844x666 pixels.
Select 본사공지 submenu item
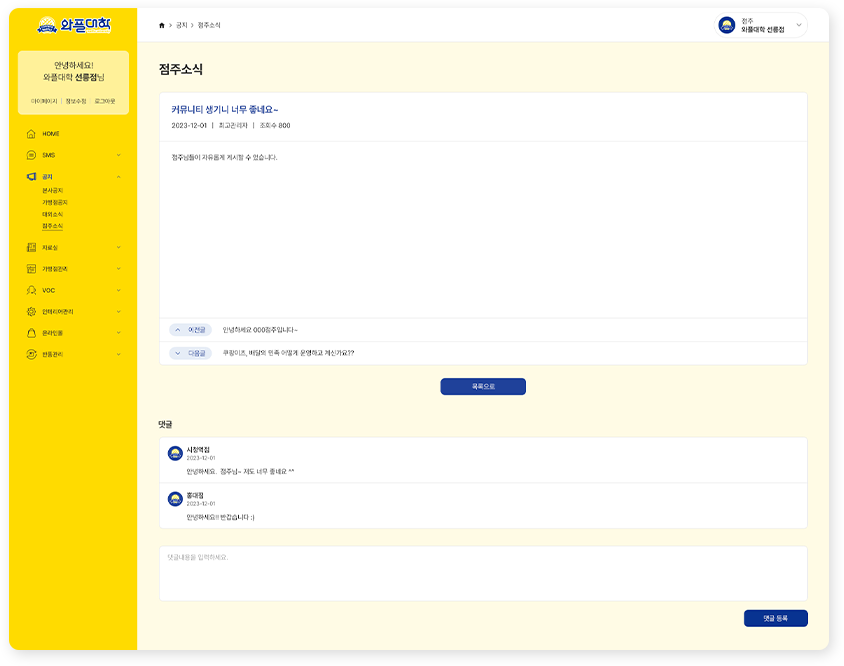[x=52, y=190]
